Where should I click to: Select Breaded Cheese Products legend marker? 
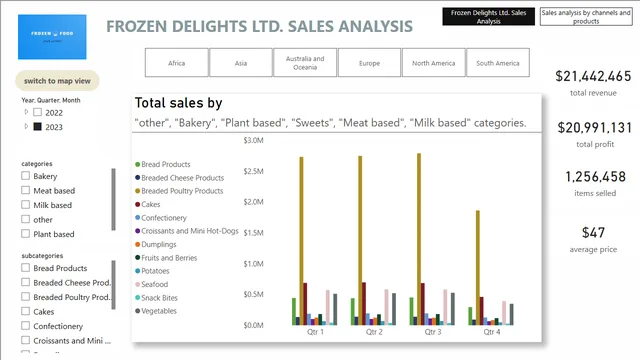click(x=138, y=178)
